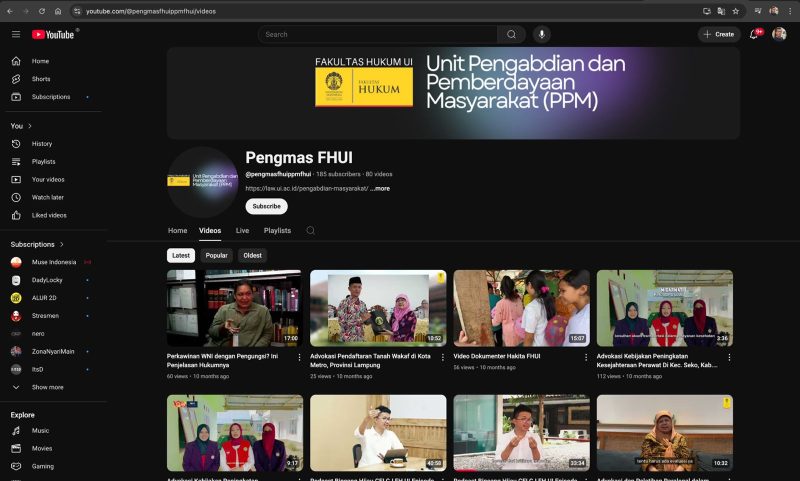Expand the You section chevron
The image size is (800, 481).
[x=30, y=126]
